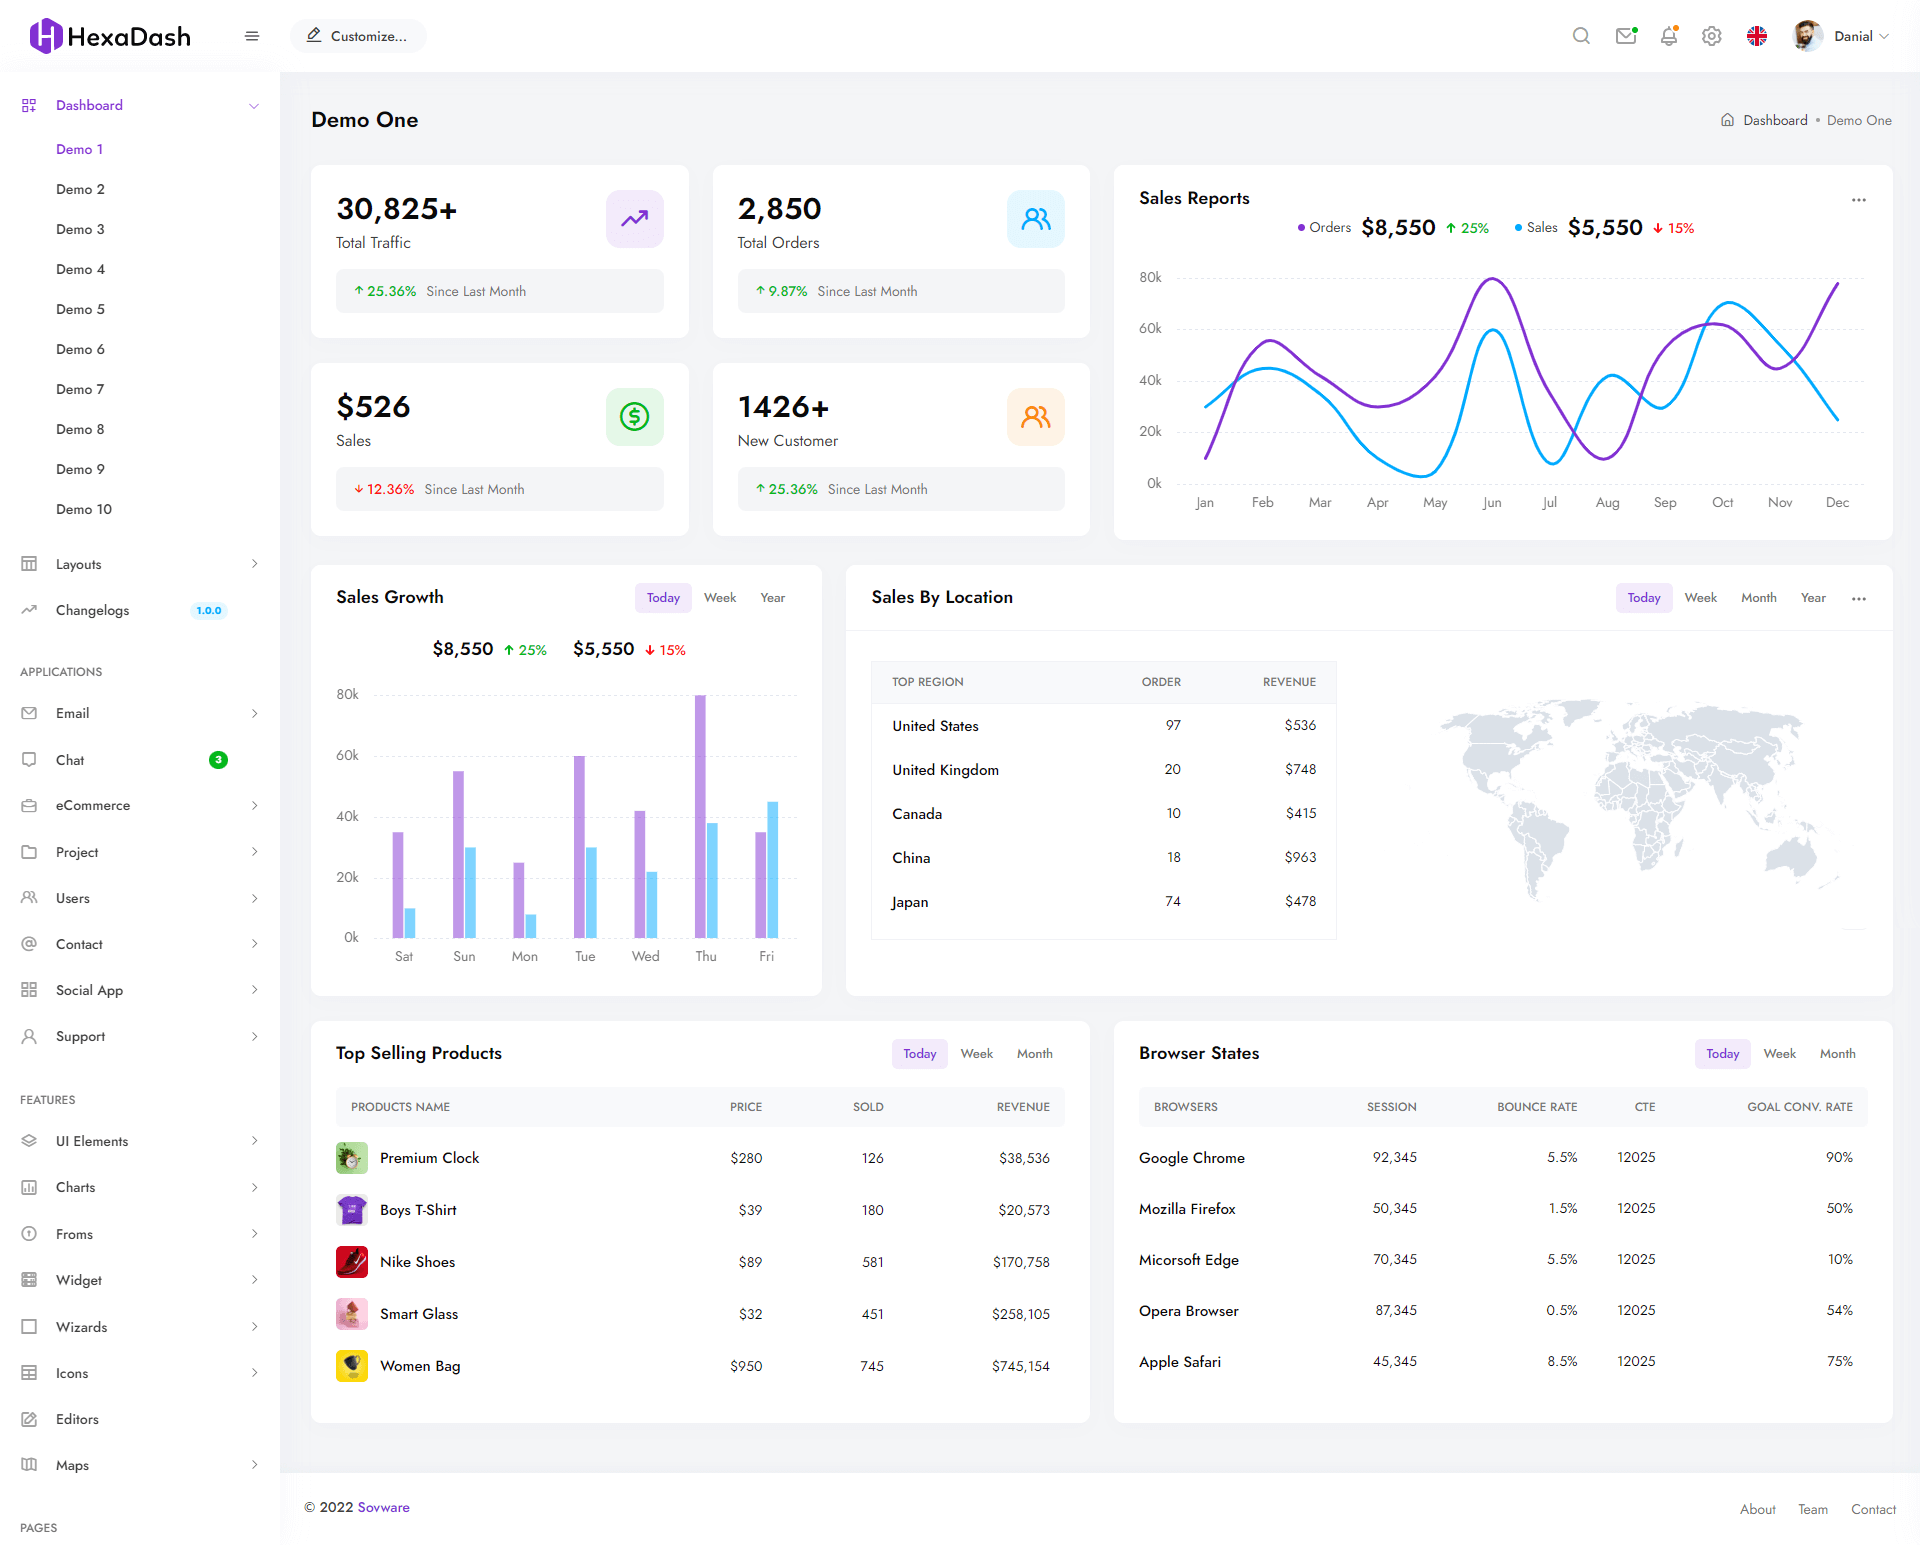This screenshot has width=1920, height=1546.
Task: Select the Users sidebar icon
Action: [x=30, y=898]
